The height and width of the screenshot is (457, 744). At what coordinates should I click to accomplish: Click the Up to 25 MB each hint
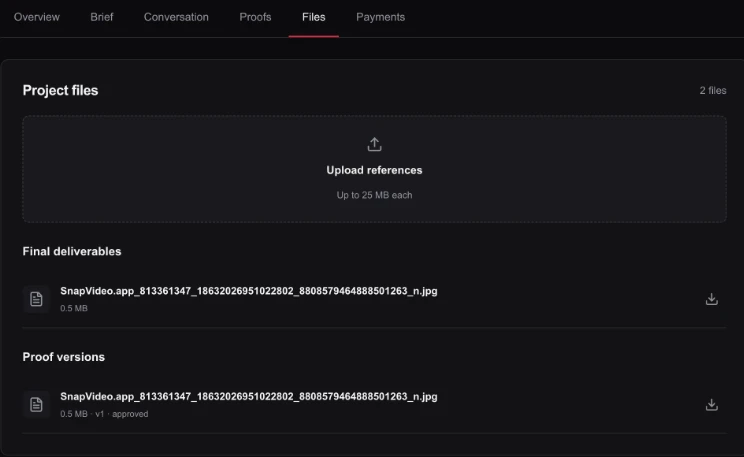[x=374, y=195]
